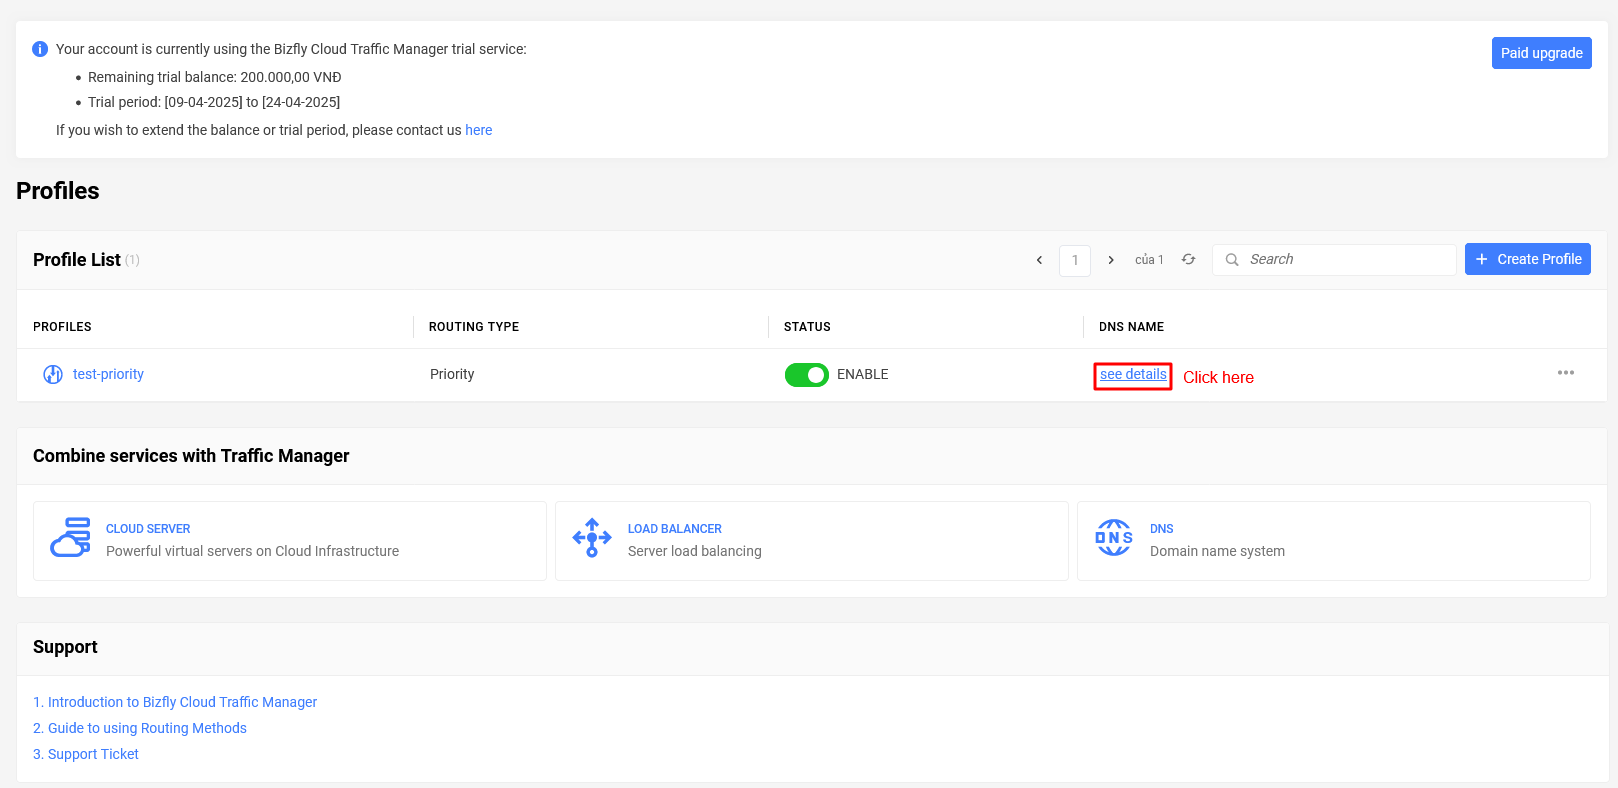The image size is (1618, 788).
Task: Open the three-dots menu for test-priority
Action: point(1566,373)
